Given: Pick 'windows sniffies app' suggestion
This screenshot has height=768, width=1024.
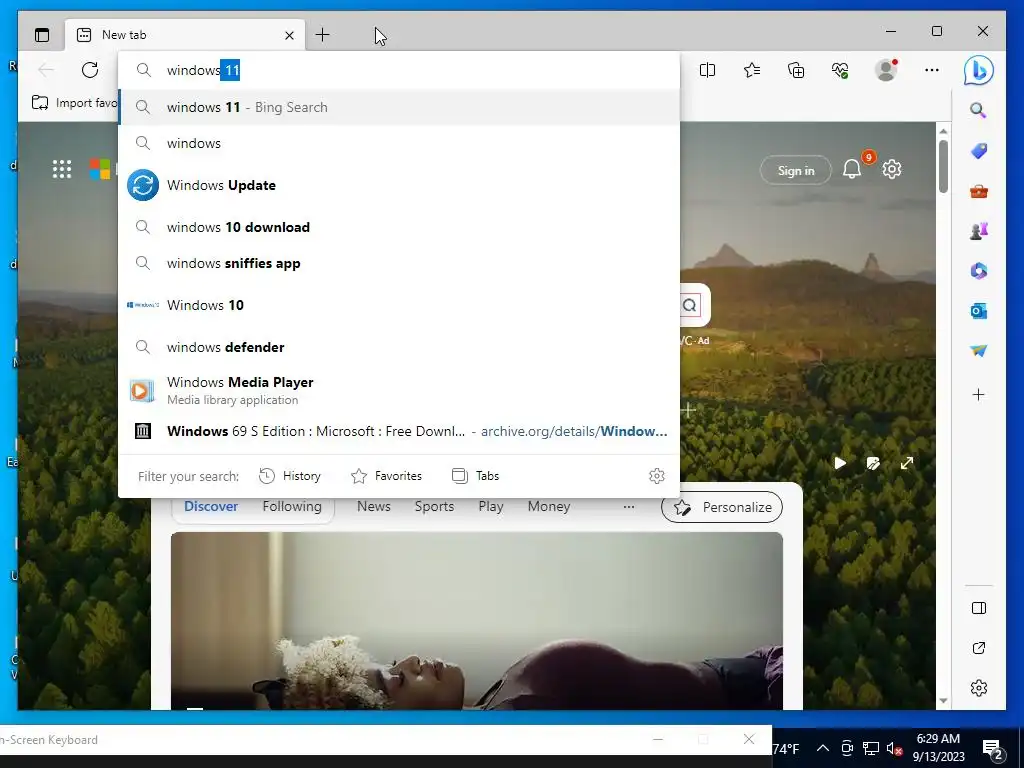Looking at the screenshot, I should [x=399, y=263].
